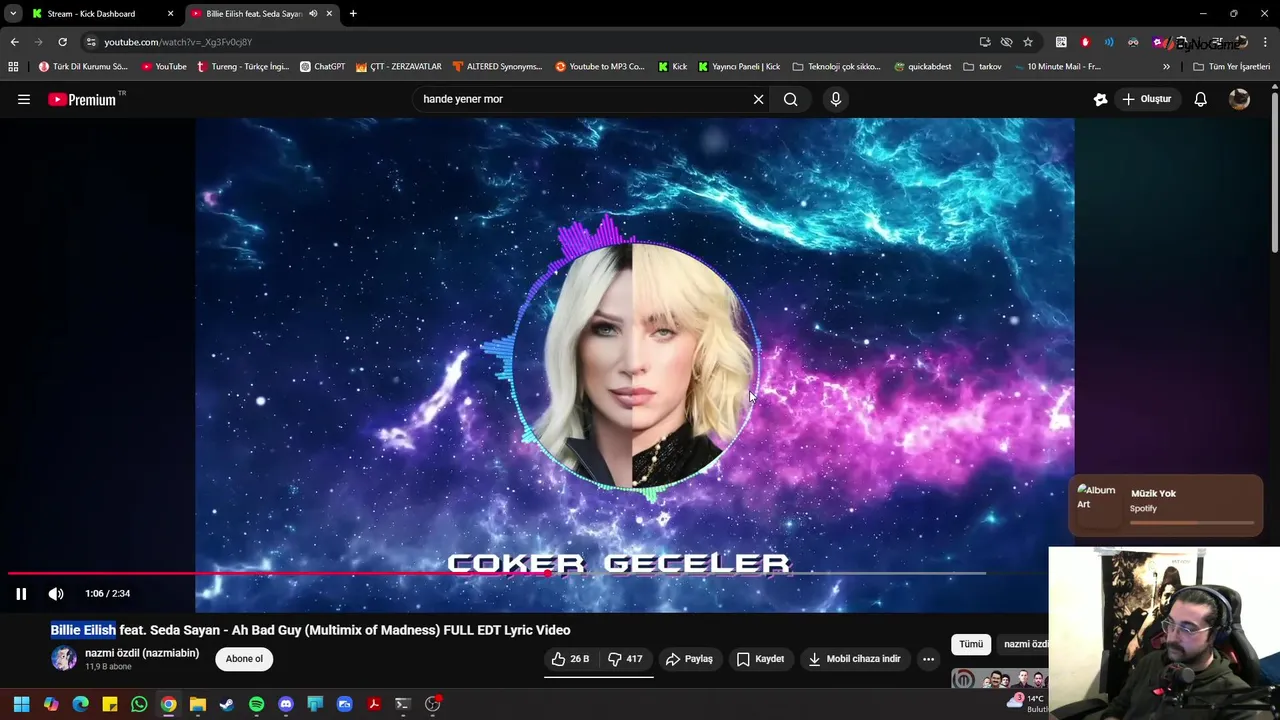Click the Spotify Müzik Yok overlay widget

point(1166,505)
